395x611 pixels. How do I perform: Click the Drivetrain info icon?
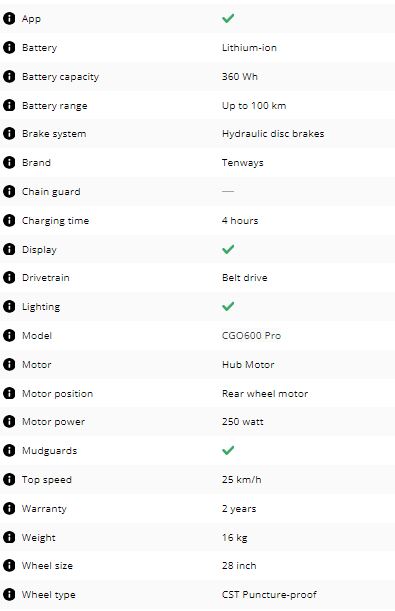coord(9,277)
